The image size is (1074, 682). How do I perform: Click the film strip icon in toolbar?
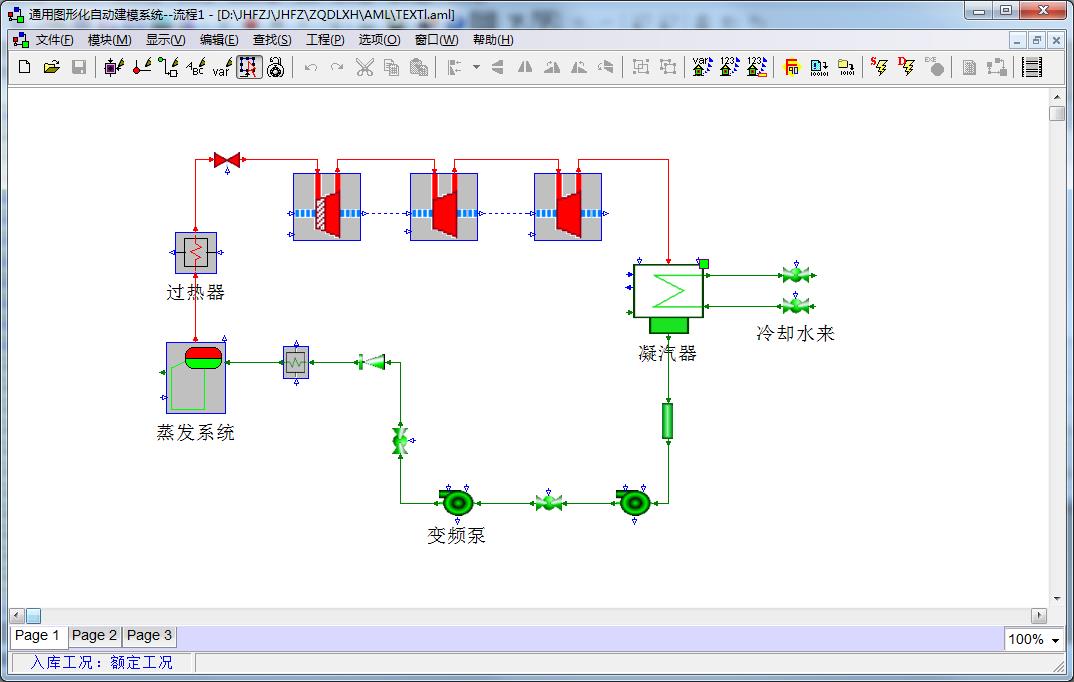click(x=1033, y=67)
